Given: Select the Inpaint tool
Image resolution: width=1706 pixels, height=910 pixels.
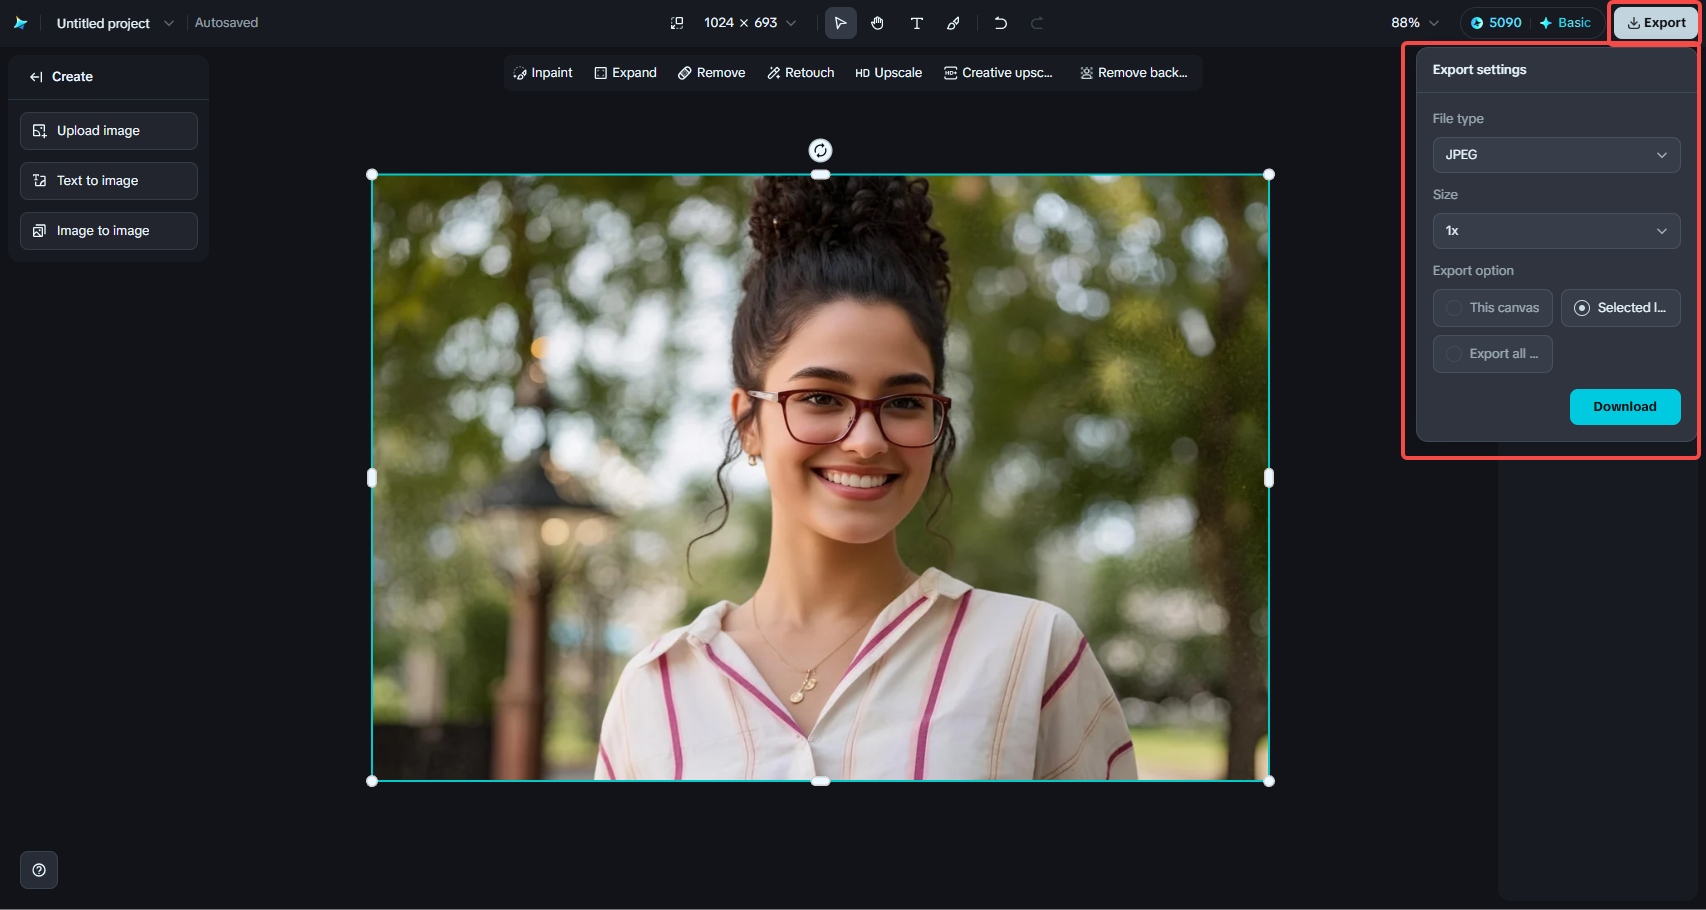Looking at the screenshot, I should coord(543,72).
